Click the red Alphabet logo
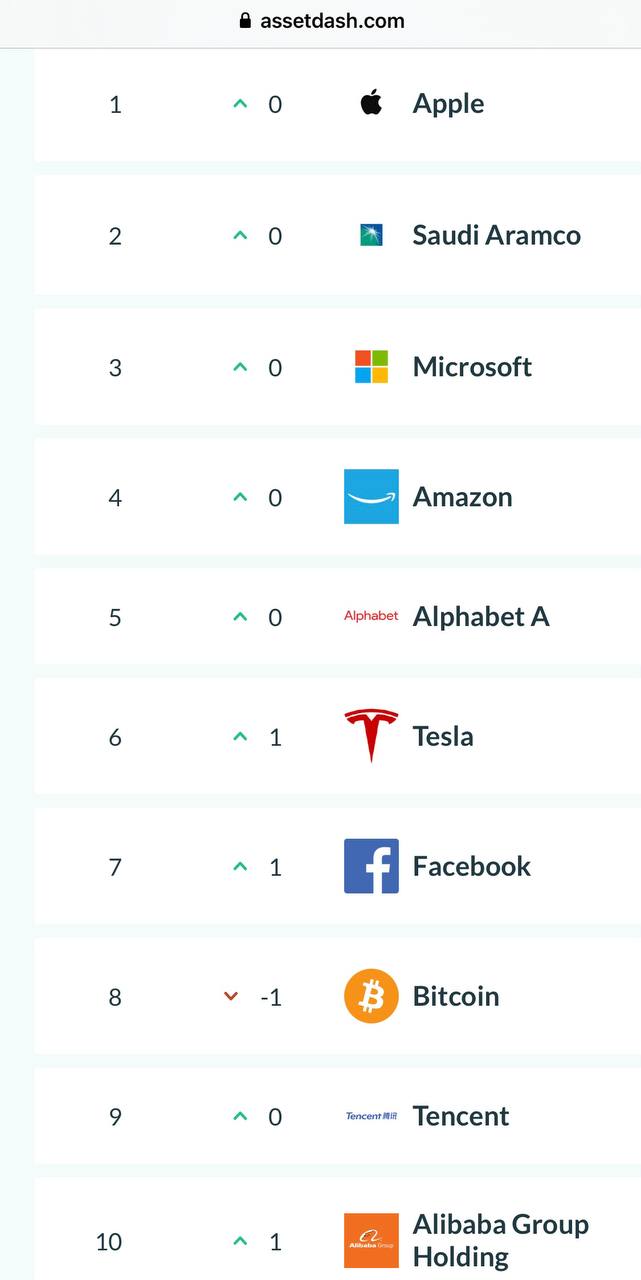 coord(371,616)
